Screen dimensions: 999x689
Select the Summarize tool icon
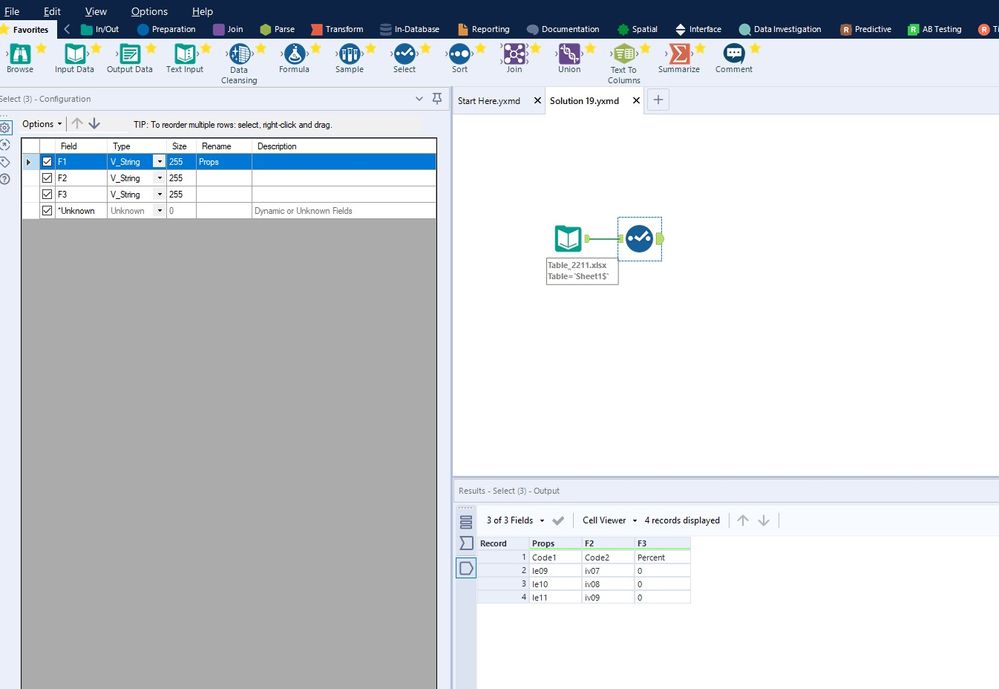click(x=679, y=54)
